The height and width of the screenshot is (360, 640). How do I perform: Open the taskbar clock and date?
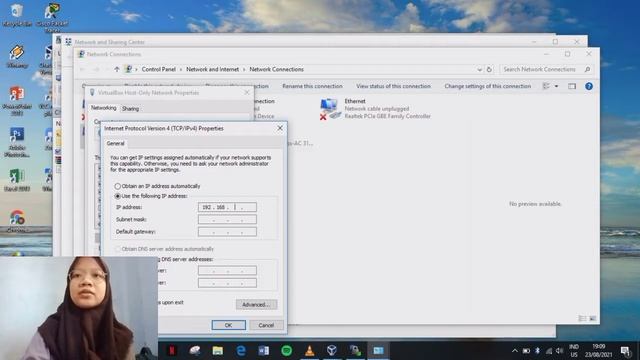coord(598,351)
